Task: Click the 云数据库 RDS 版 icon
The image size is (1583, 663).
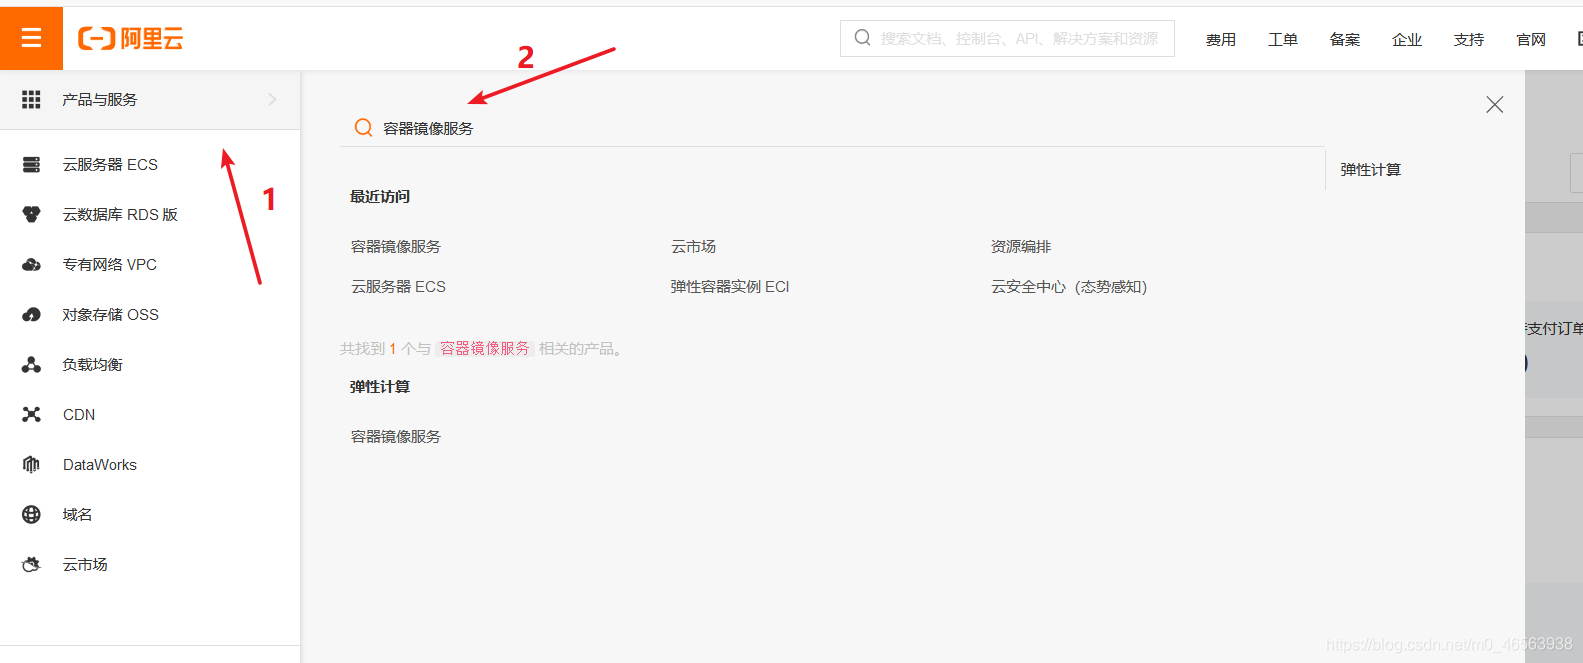Action: coord(31,214)
